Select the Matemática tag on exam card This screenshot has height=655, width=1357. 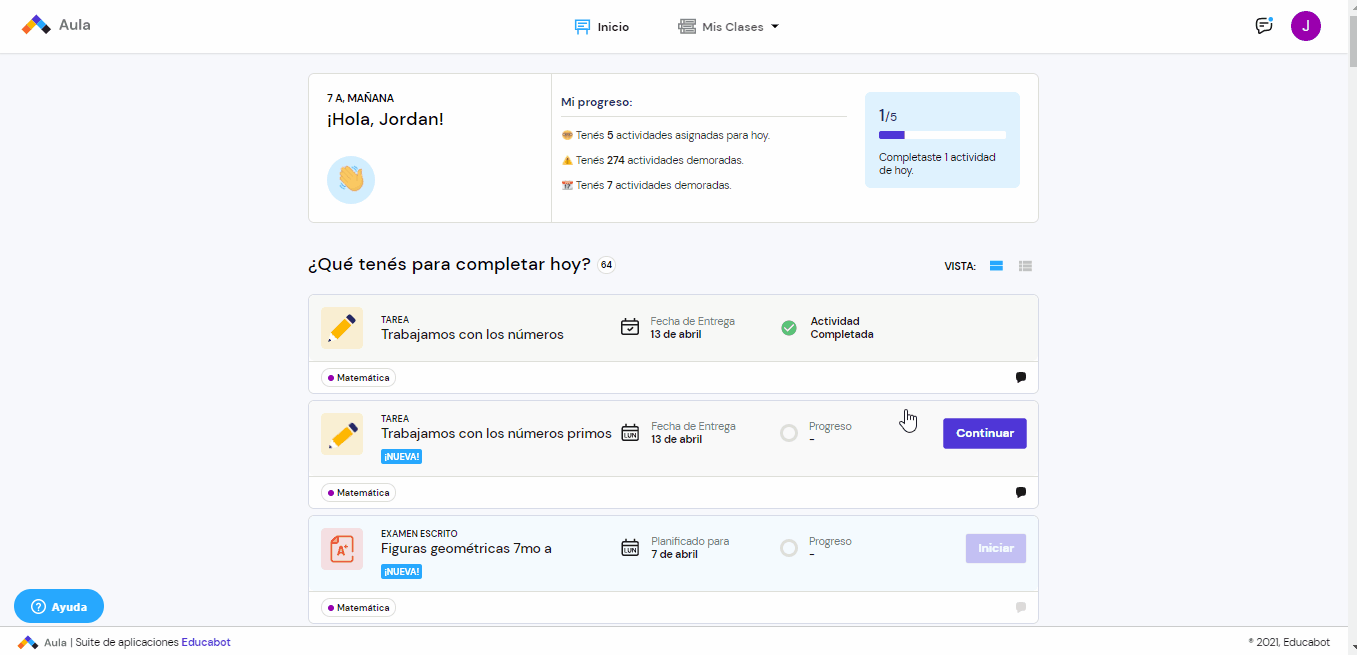358,608
